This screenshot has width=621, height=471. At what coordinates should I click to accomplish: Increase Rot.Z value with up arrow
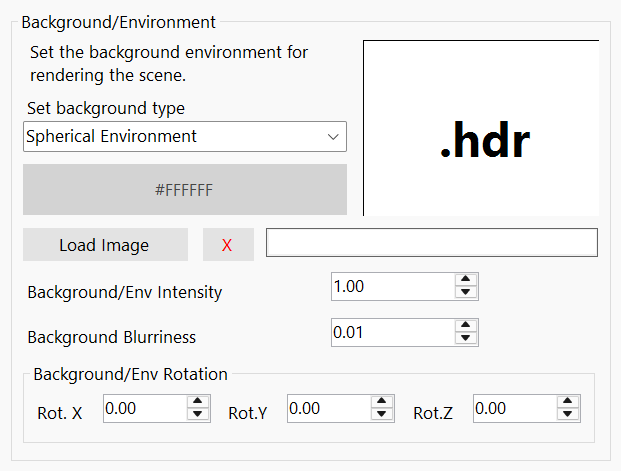(568, 401)
